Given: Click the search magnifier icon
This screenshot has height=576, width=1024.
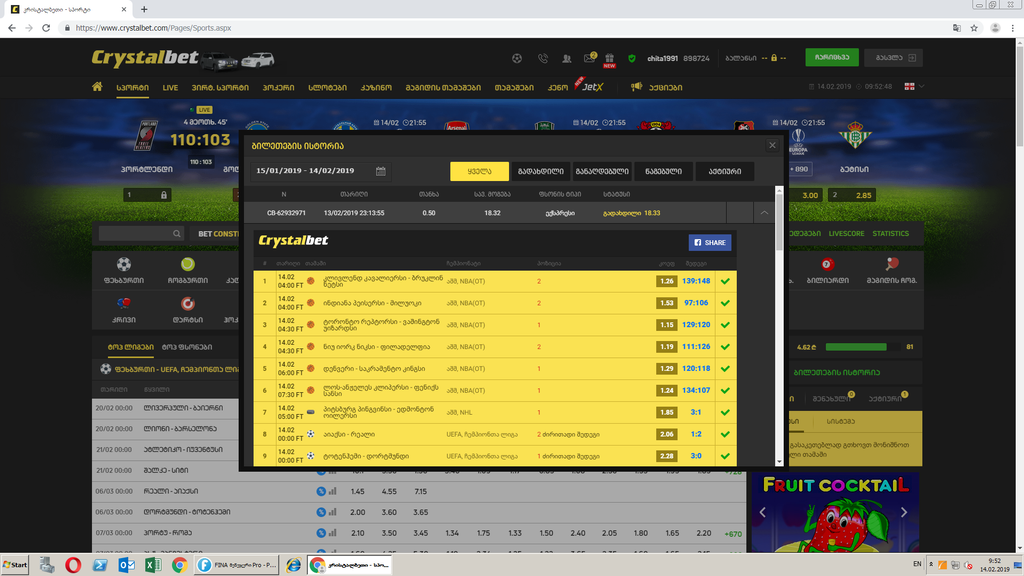Looking at the screenshot, I should [x=176, y=234].
